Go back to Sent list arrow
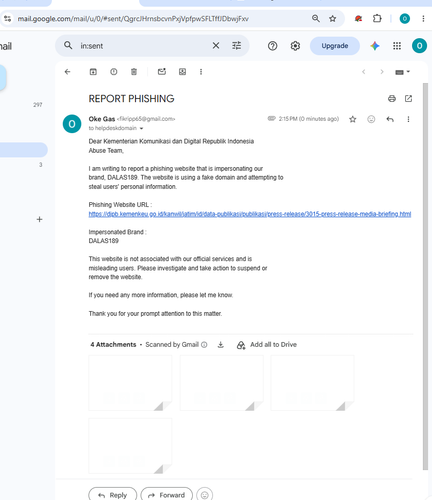Screen dimensions: 432x500 pyautogui.click(x=67, y=72)
